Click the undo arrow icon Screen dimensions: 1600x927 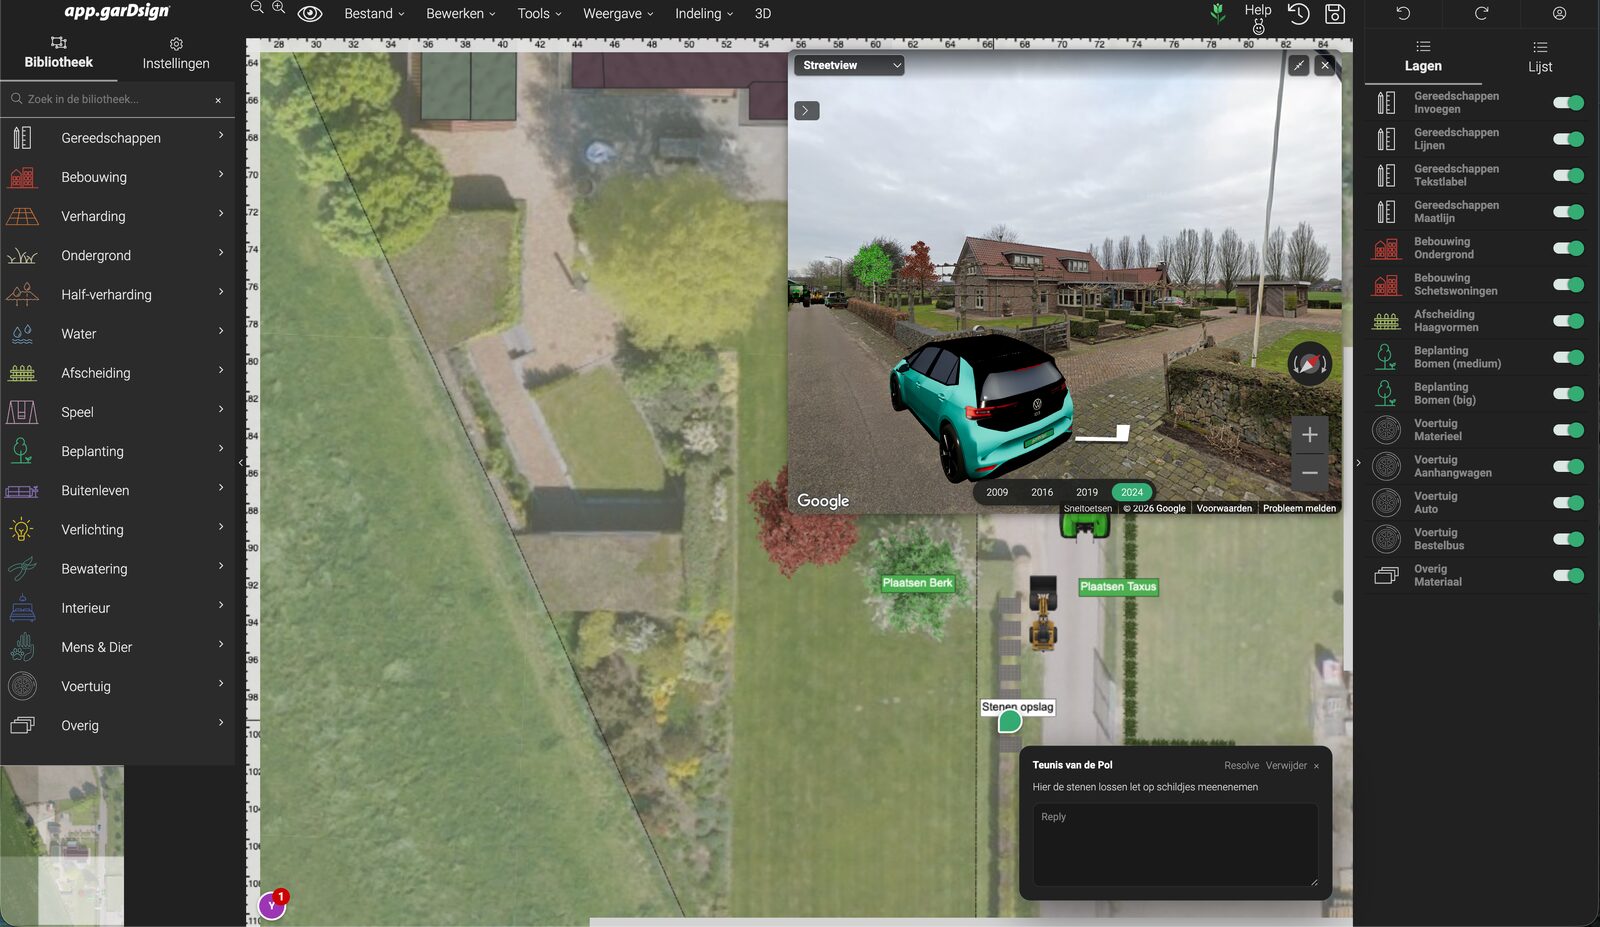1403,13
